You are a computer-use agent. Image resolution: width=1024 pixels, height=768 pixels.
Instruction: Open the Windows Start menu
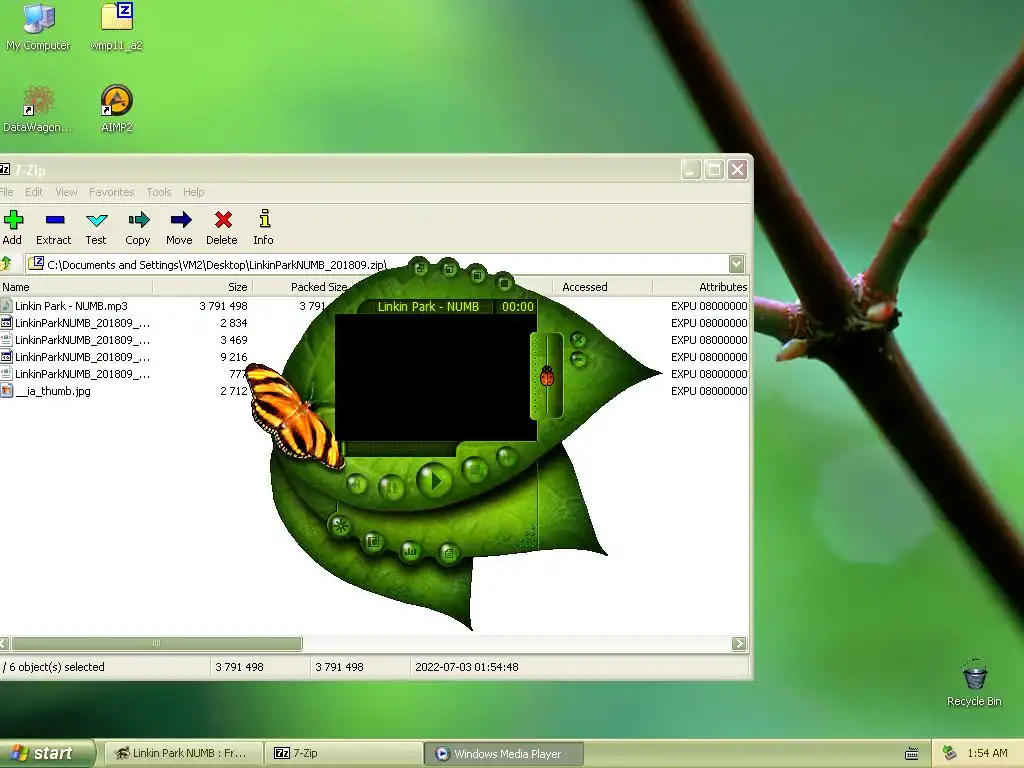47,753
